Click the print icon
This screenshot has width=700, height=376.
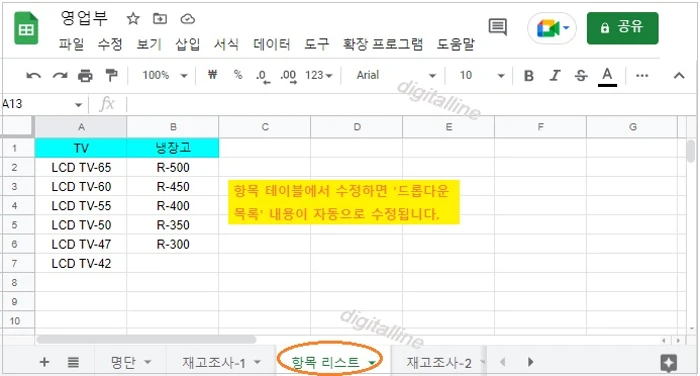point(85,75)
